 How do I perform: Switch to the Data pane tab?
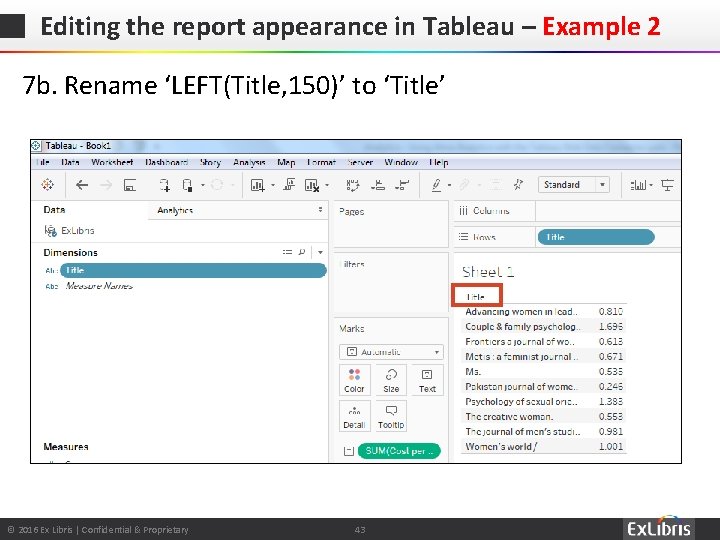pos(54,209)
